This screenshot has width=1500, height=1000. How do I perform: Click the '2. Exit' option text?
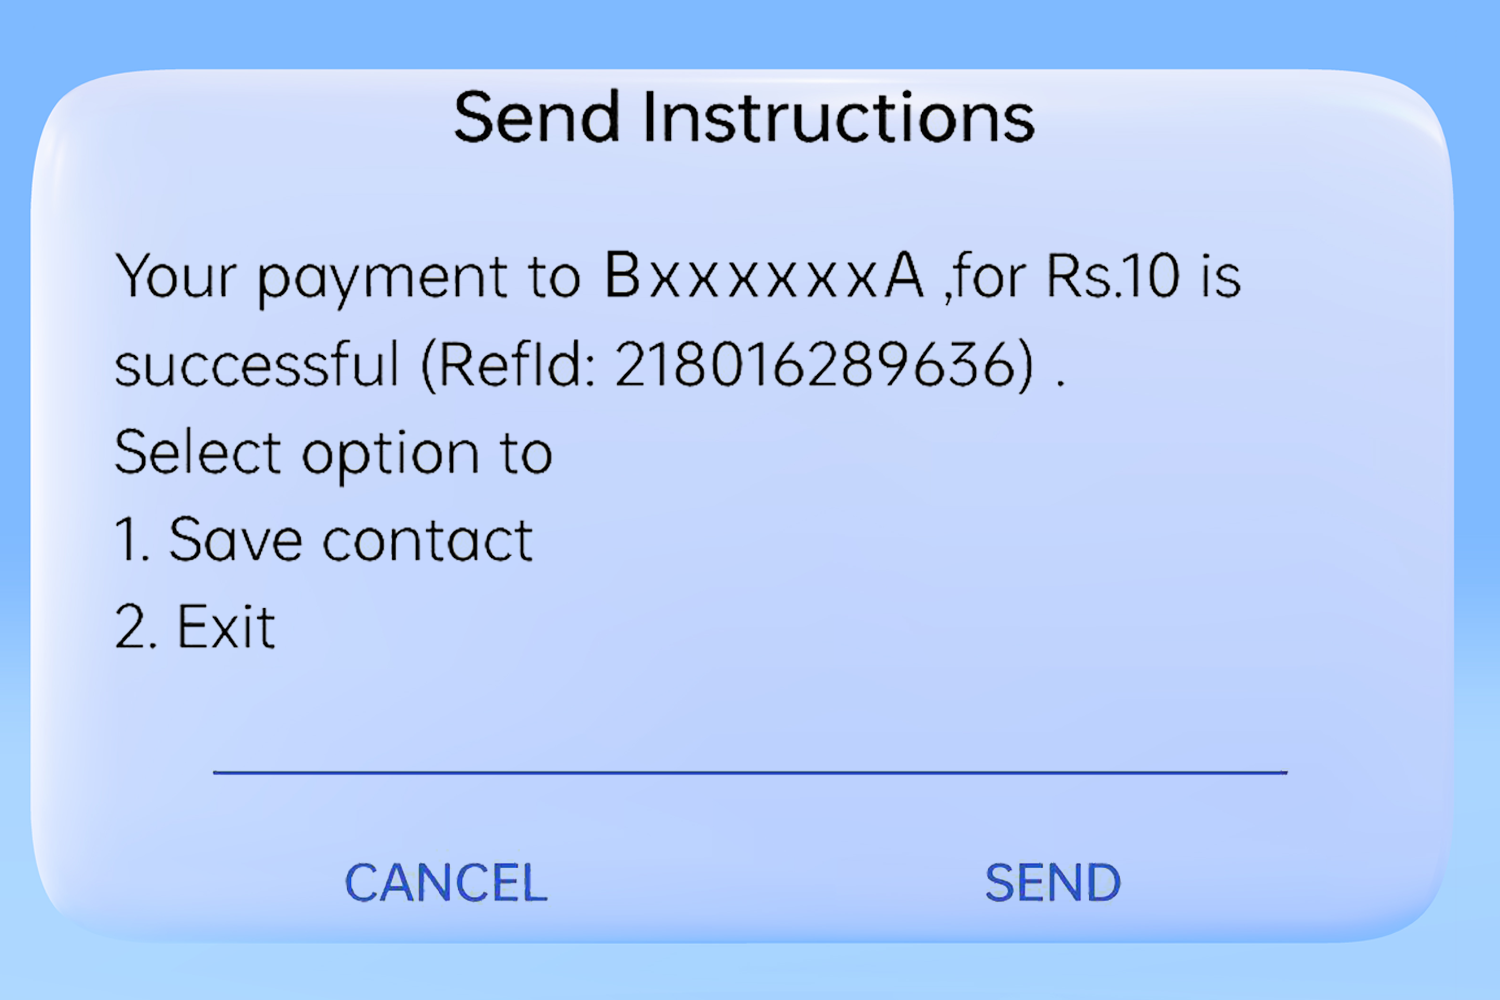[x=195, y=628]
